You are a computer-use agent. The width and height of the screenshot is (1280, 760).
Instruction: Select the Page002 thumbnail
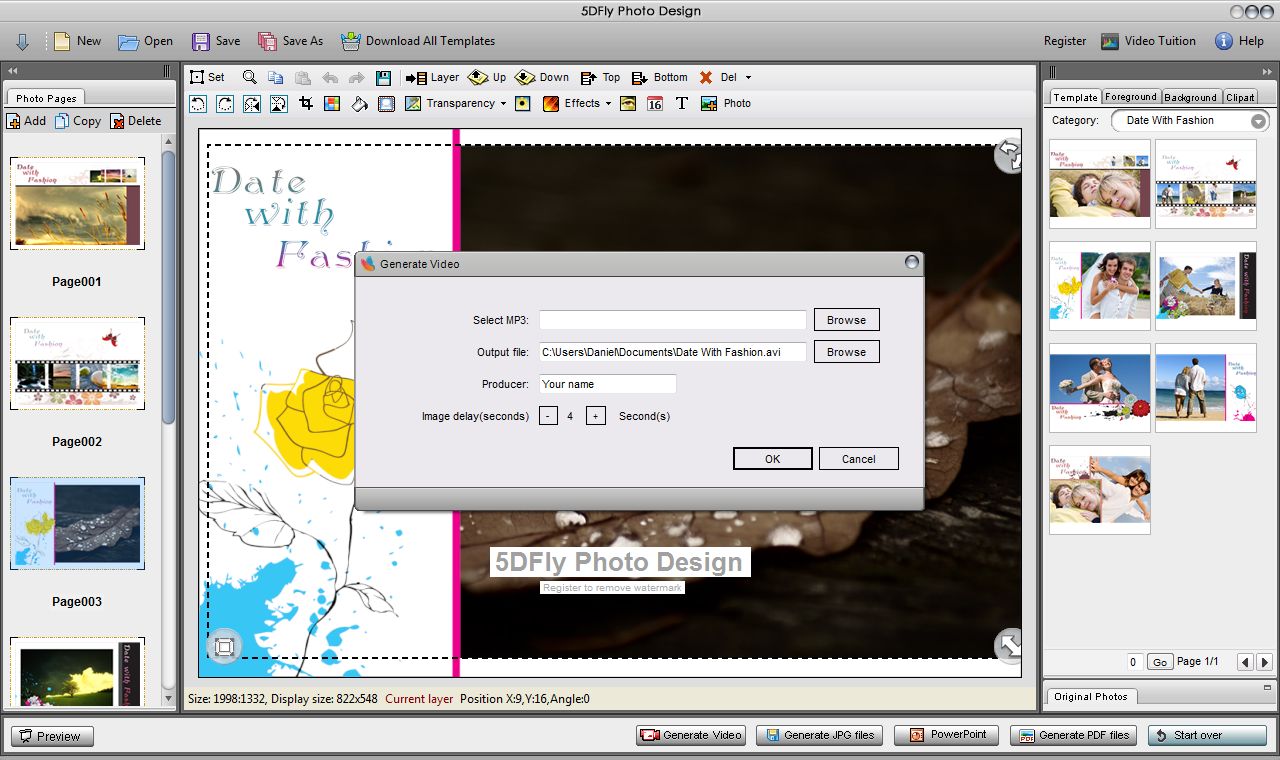point(77,364)
